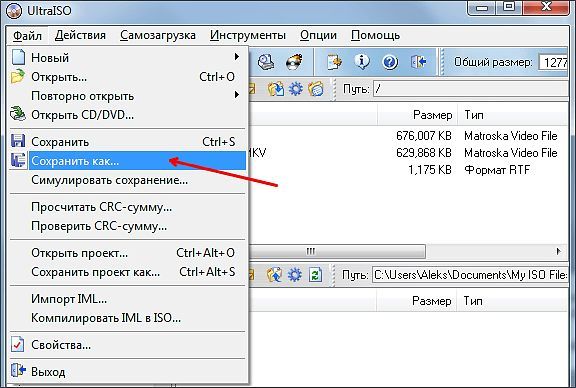Click 'Matroska Video File' in the 629,868 KB row
This screenshot has height=388, width=576.
511,153
